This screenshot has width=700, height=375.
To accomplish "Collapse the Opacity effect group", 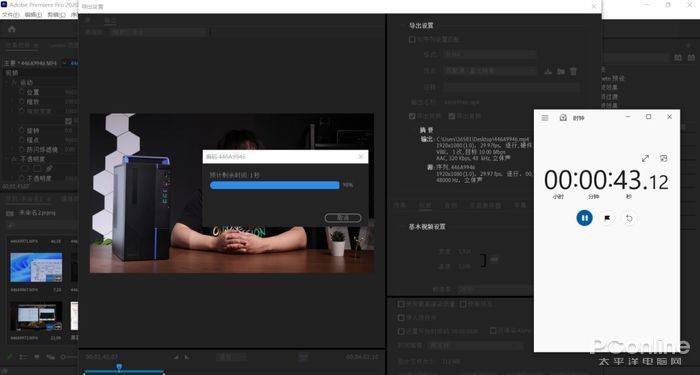I will [x=14, y=159].
